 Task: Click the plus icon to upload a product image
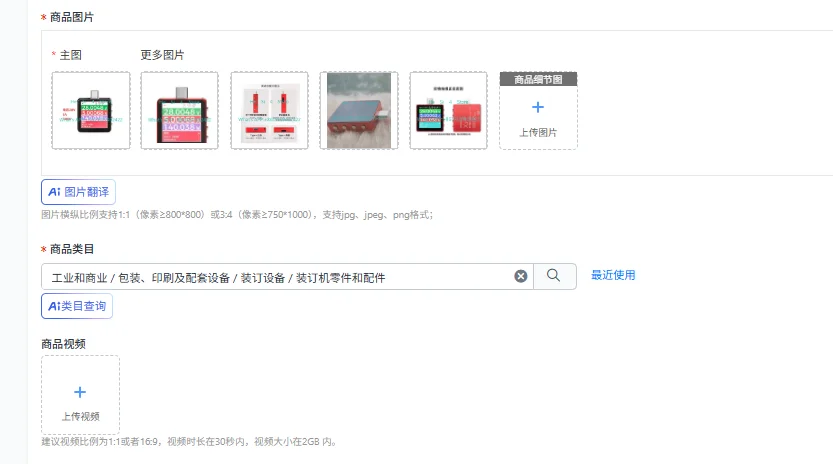538,107
